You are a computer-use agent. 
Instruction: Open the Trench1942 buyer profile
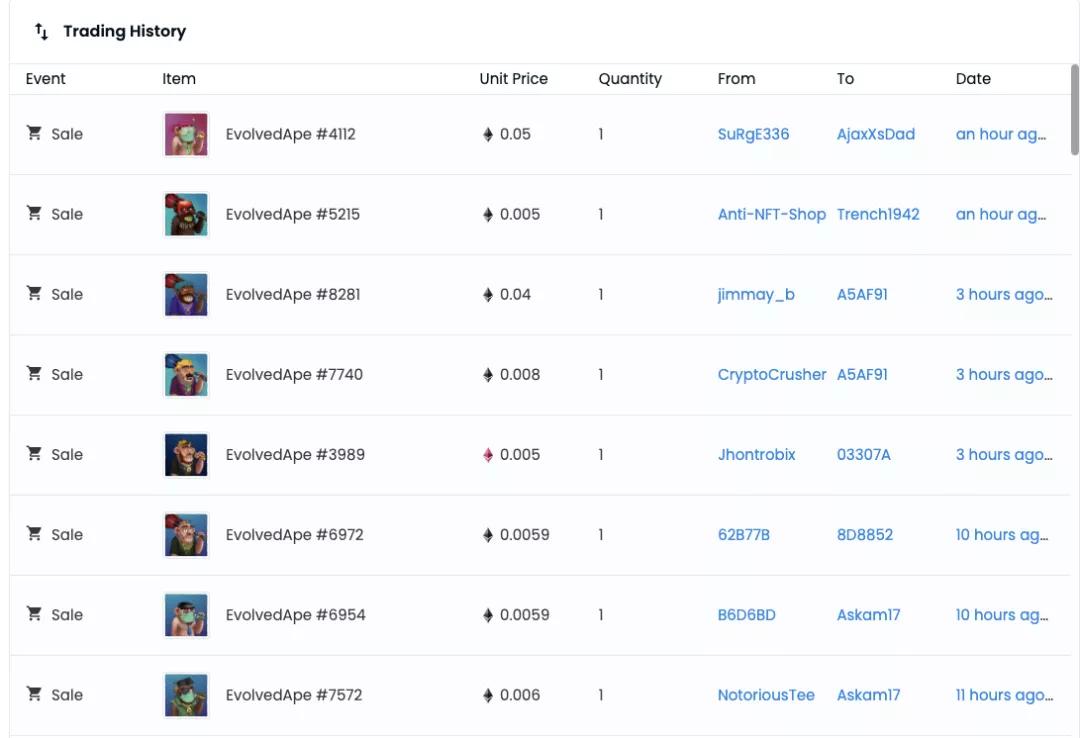pyautogui.click(x=877, y=214)
